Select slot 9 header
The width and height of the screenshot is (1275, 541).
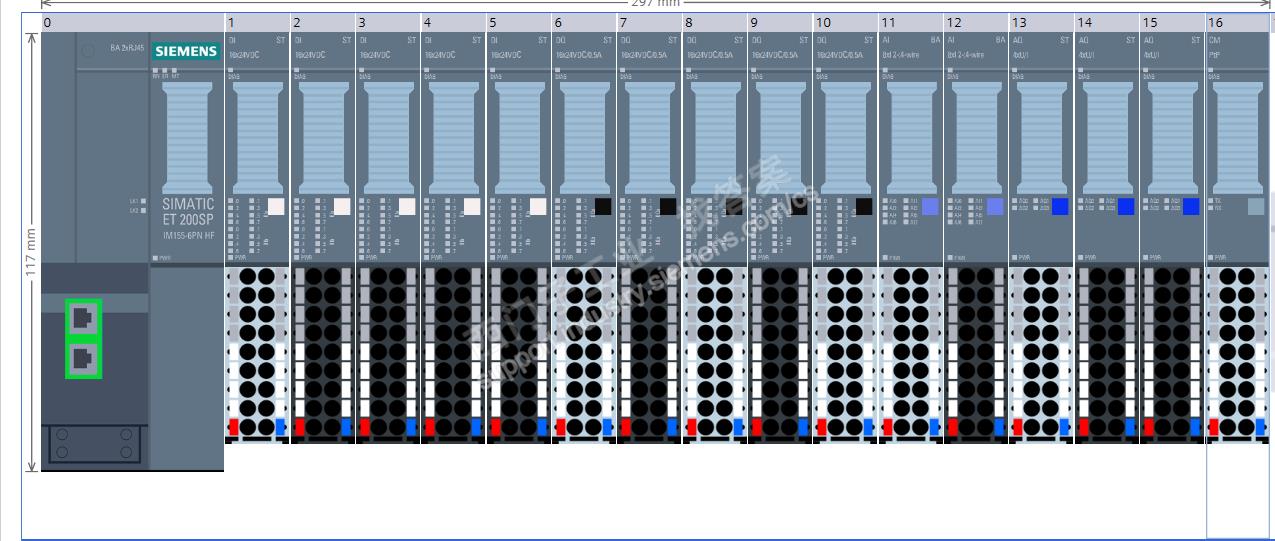coord(780,22)
